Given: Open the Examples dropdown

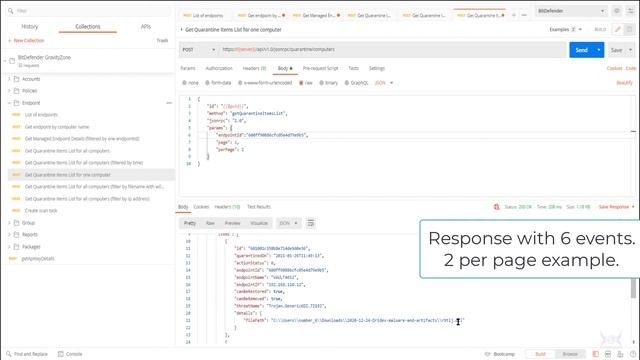Looking at the screenshot, I should (565, 29).
